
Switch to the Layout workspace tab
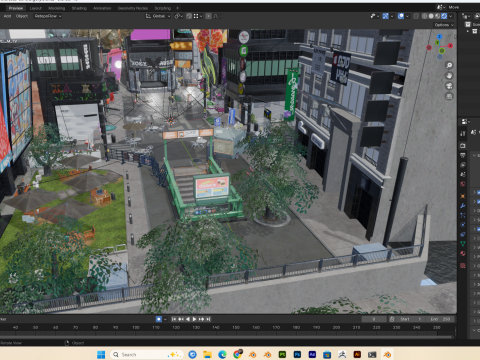point(36,8)
